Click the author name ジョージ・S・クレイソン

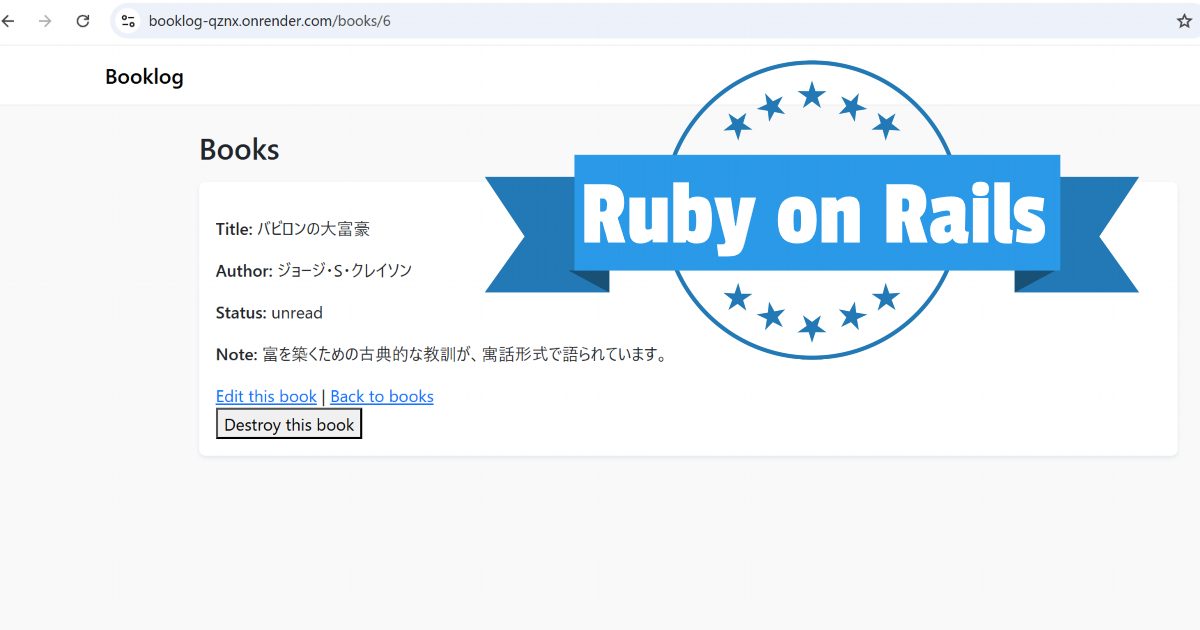(x=344, y=271)
